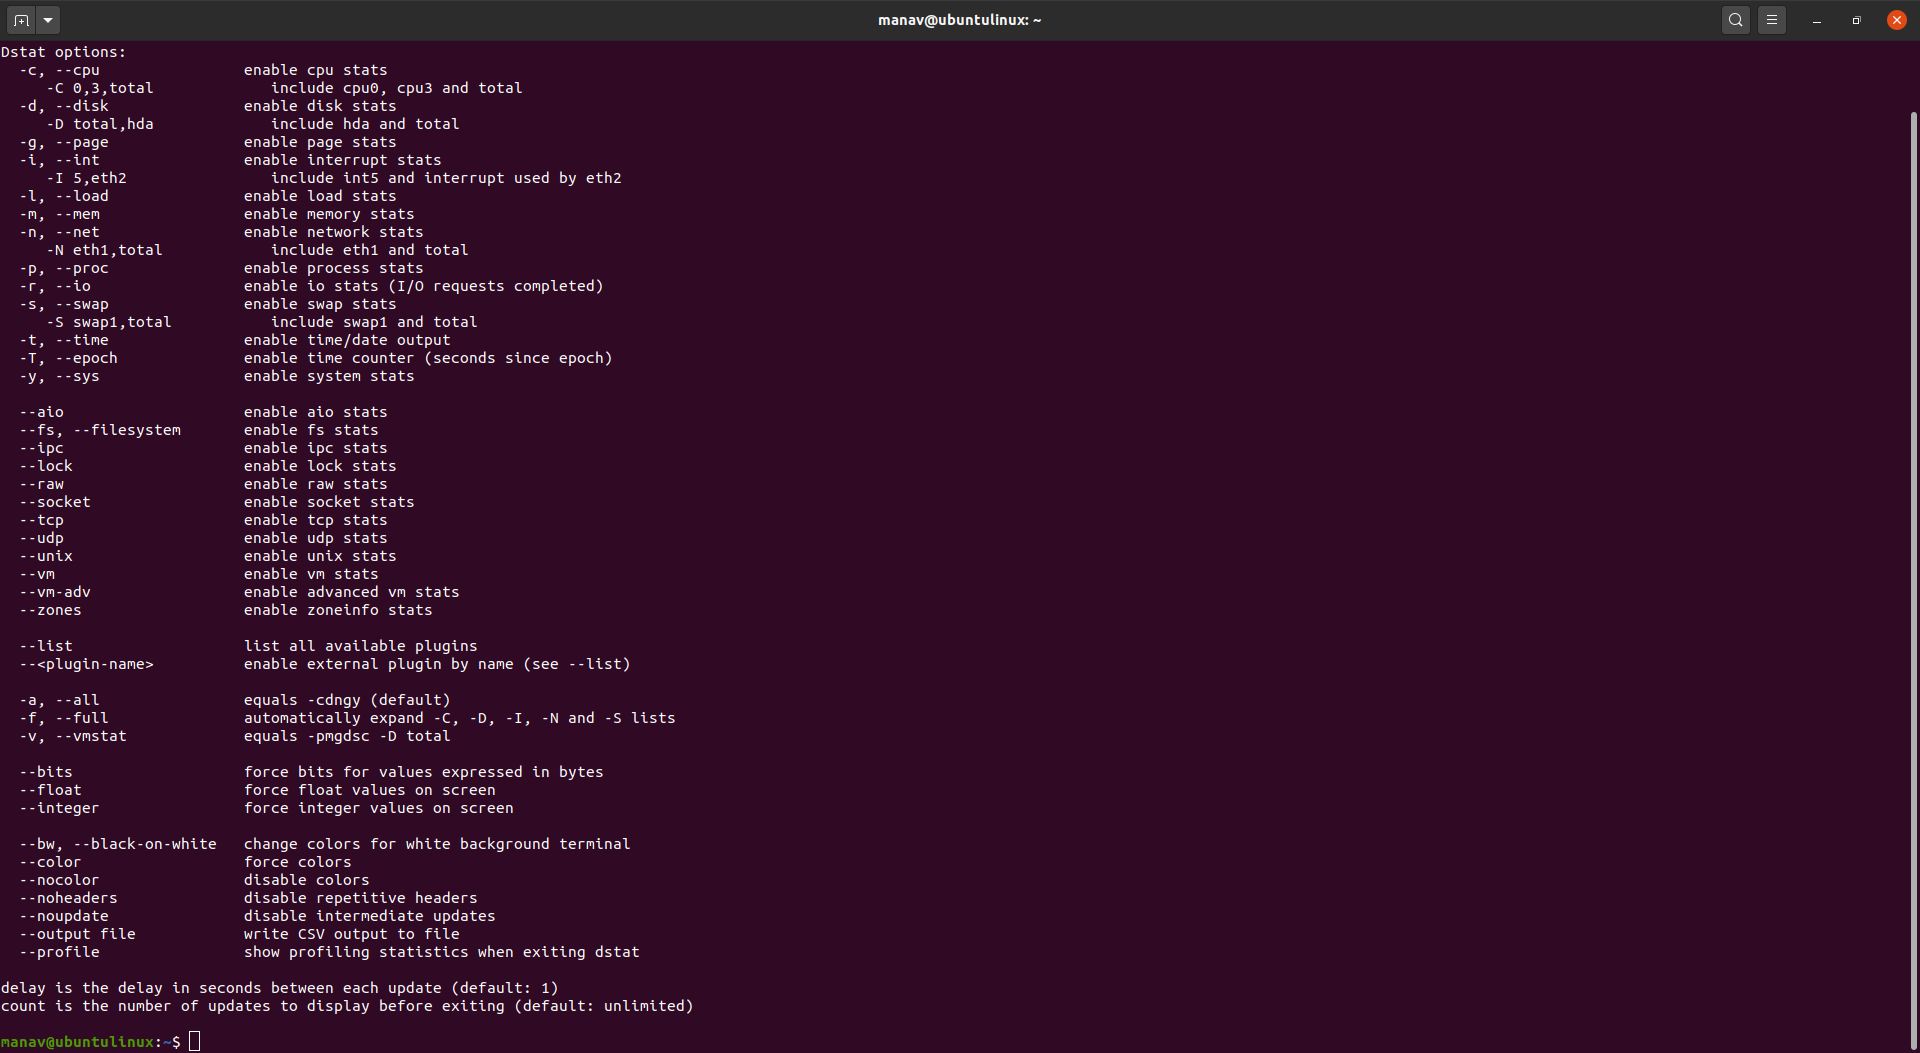Image resolution: width=1920 pixels, height=1053 pixels.
Task: Click the '--udp' option
Action: coord(42,538)
